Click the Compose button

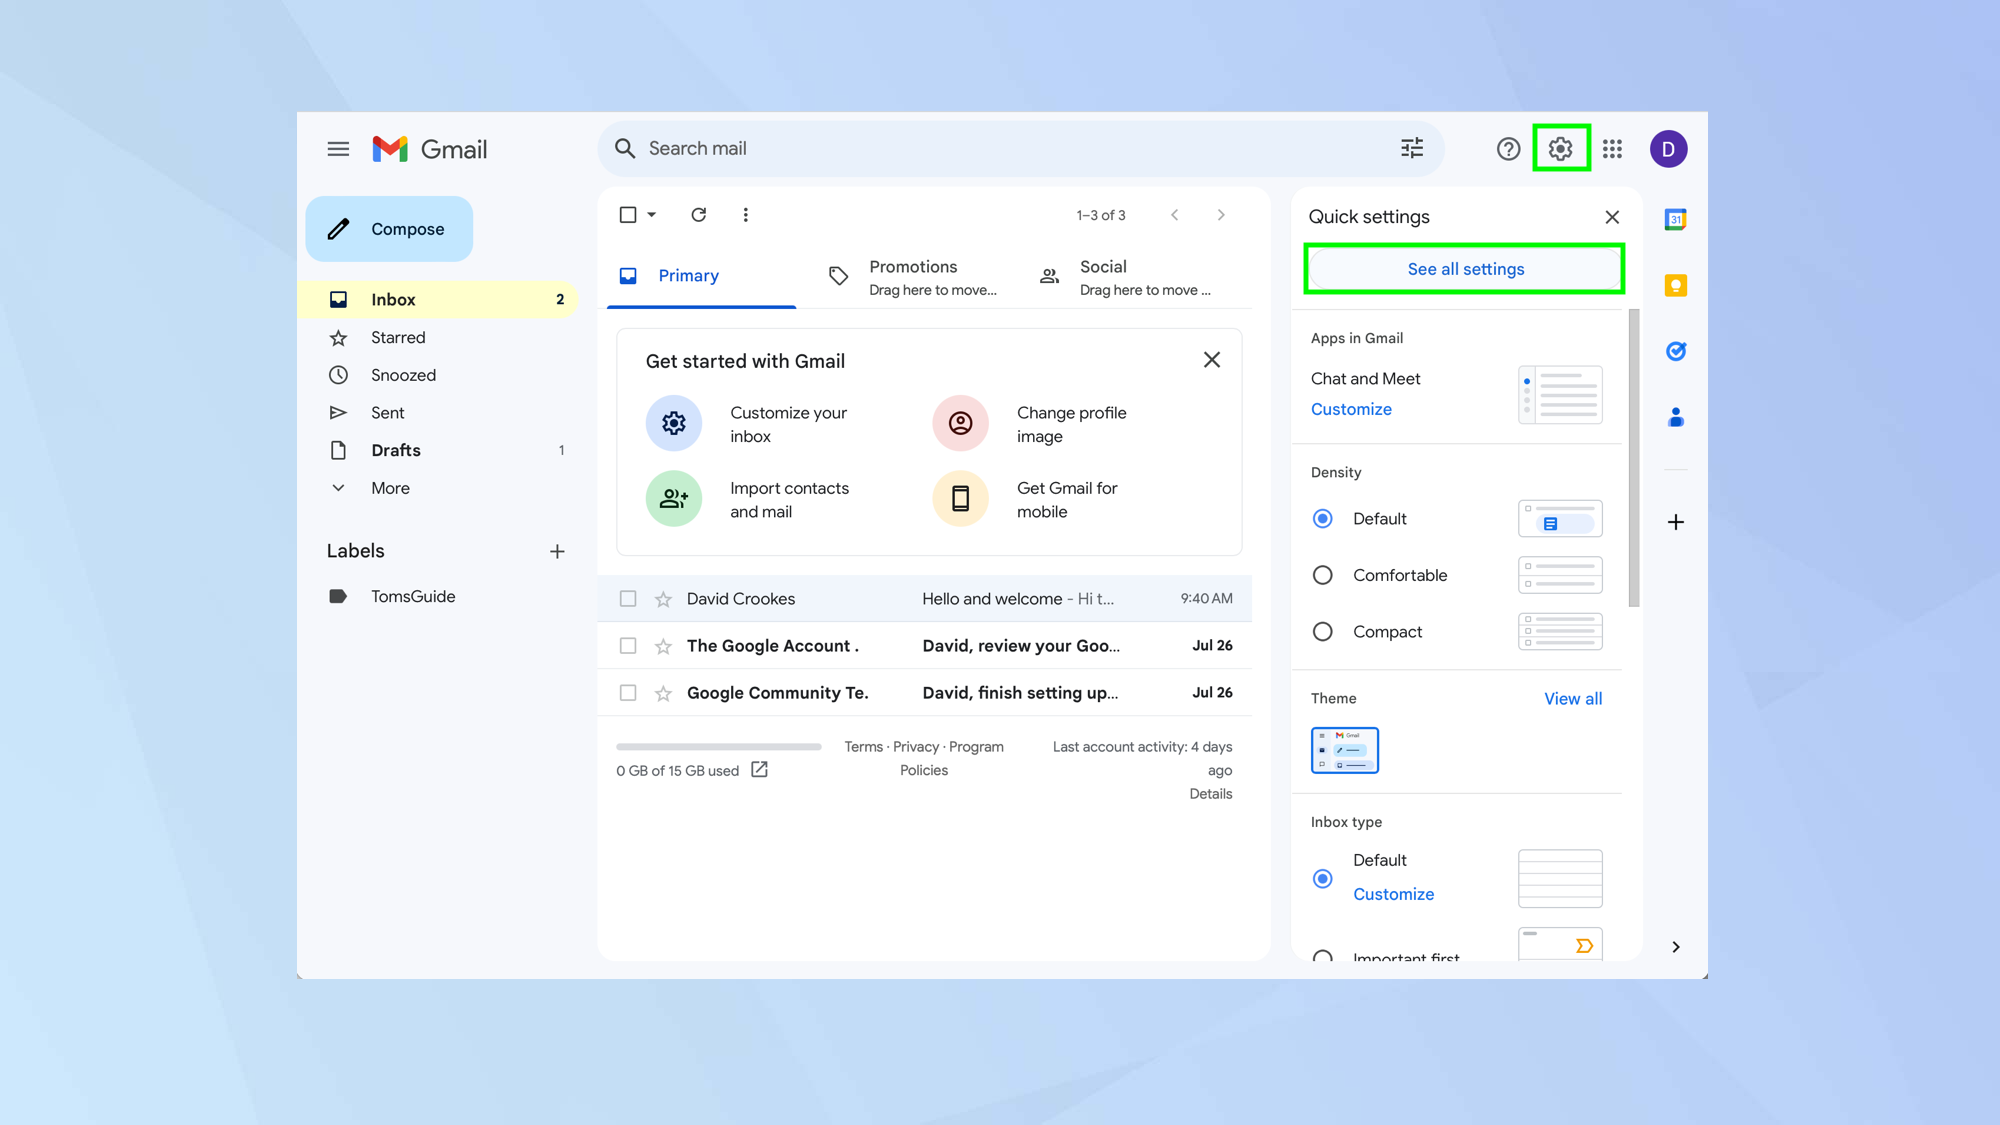[389, 229]
